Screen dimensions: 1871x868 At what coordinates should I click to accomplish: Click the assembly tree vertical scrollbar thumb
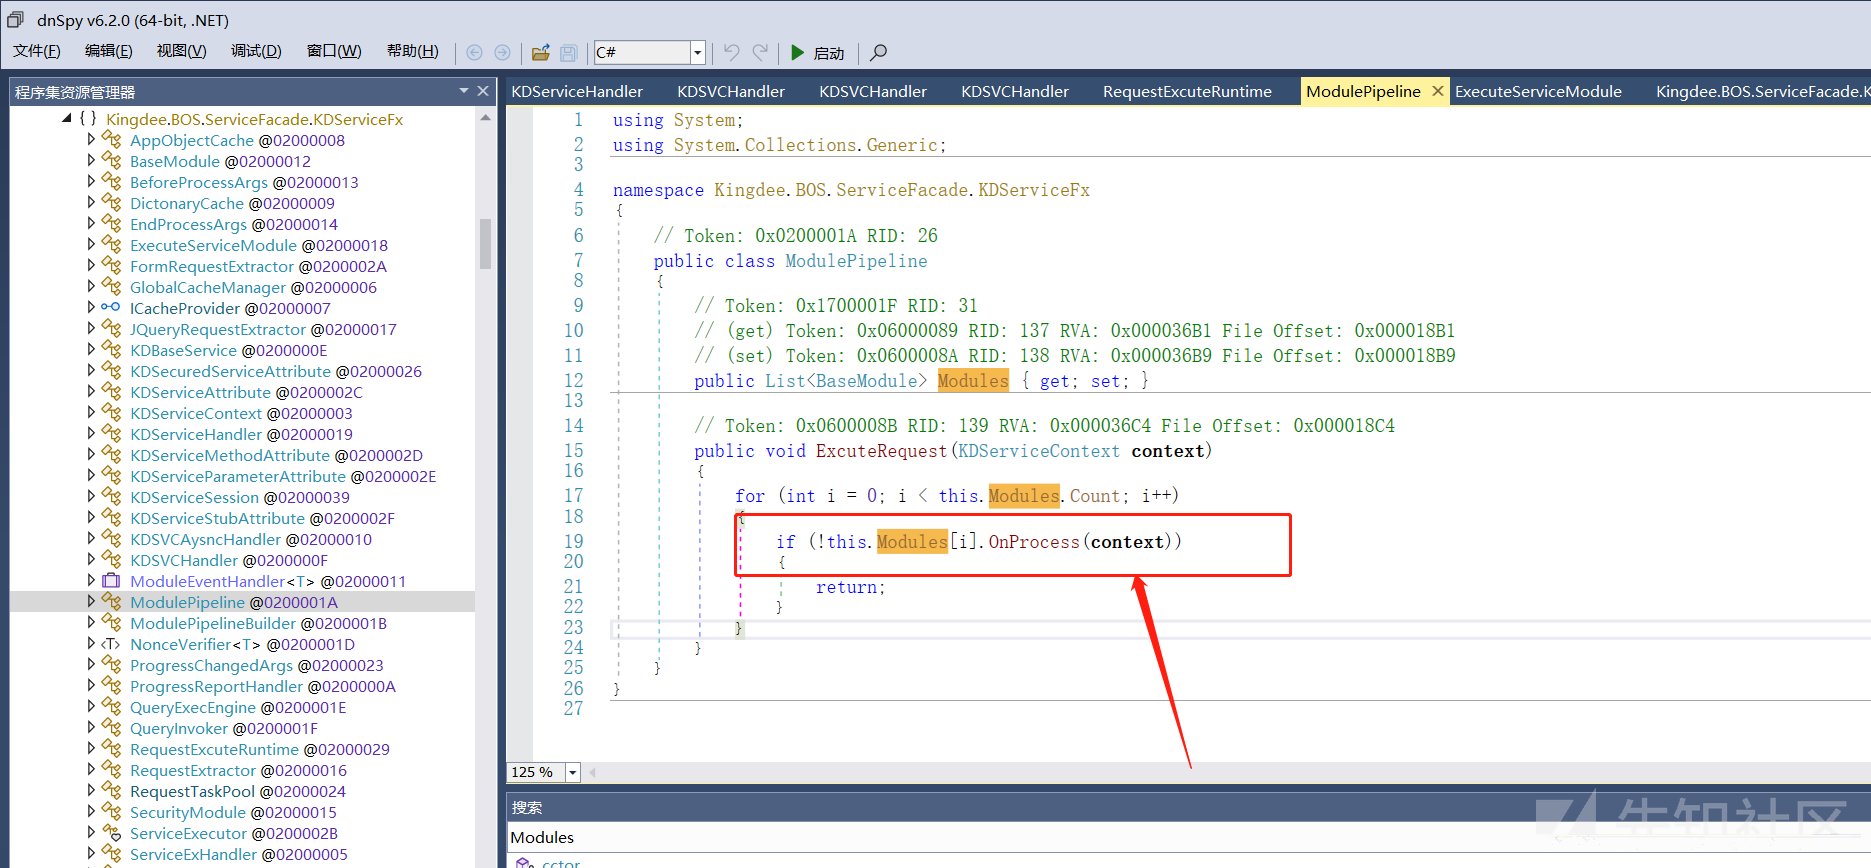pyautogui.click(x=485, y=244)
